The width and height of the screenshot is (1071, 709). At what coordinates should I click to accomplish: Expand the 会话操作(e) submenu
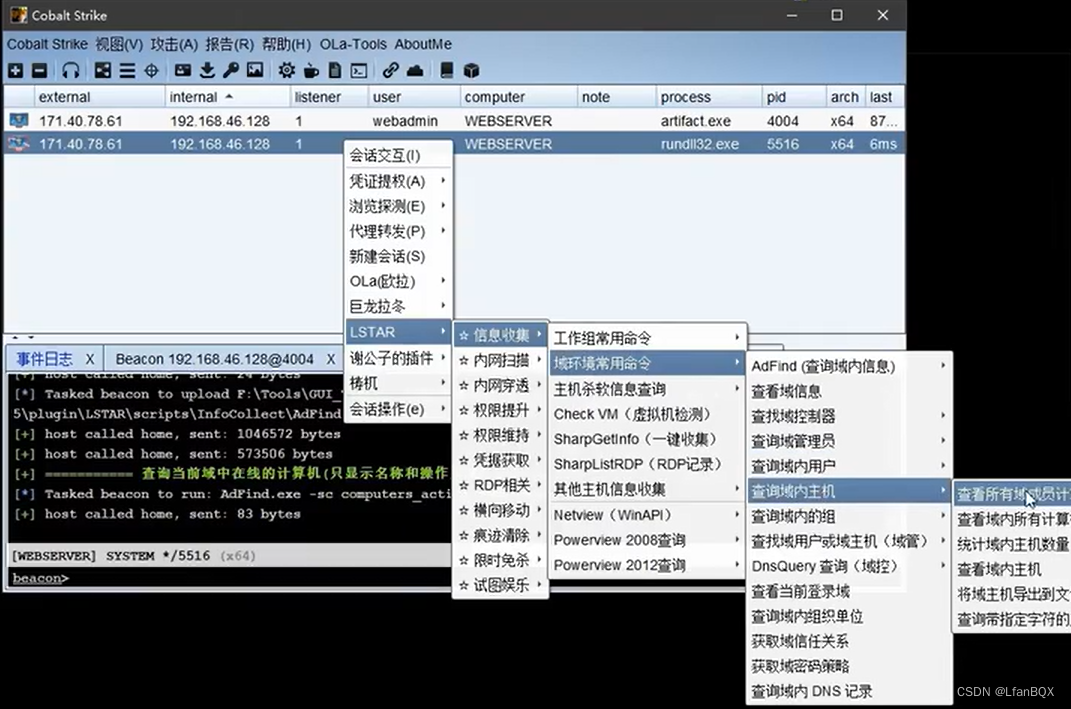[398, 409]
